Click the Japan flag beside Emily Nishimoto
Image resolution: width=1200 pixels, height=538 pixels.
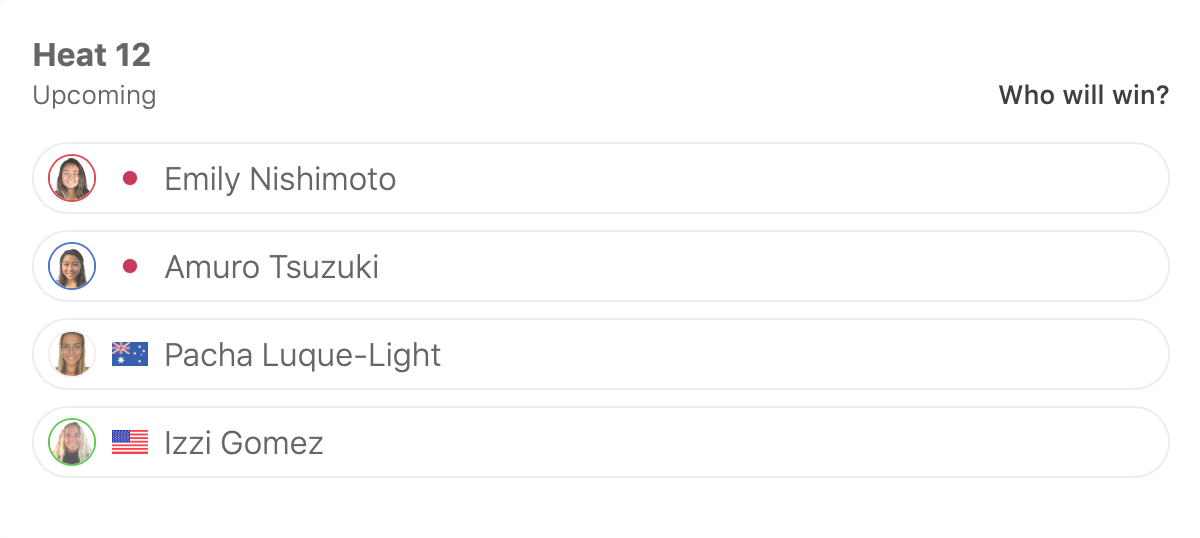(x=130, y=179)
